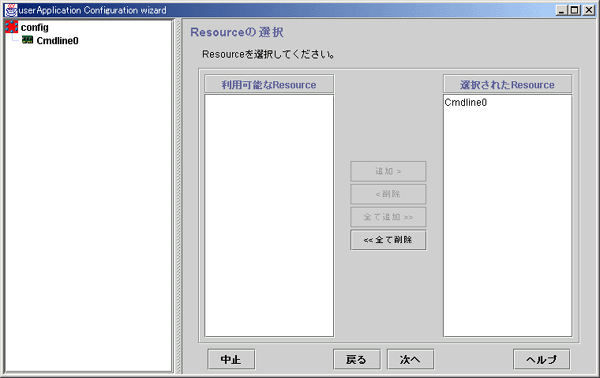The image size is (600, 378).
Task: Maximize the wizard window
Action: tap(575, 10)
